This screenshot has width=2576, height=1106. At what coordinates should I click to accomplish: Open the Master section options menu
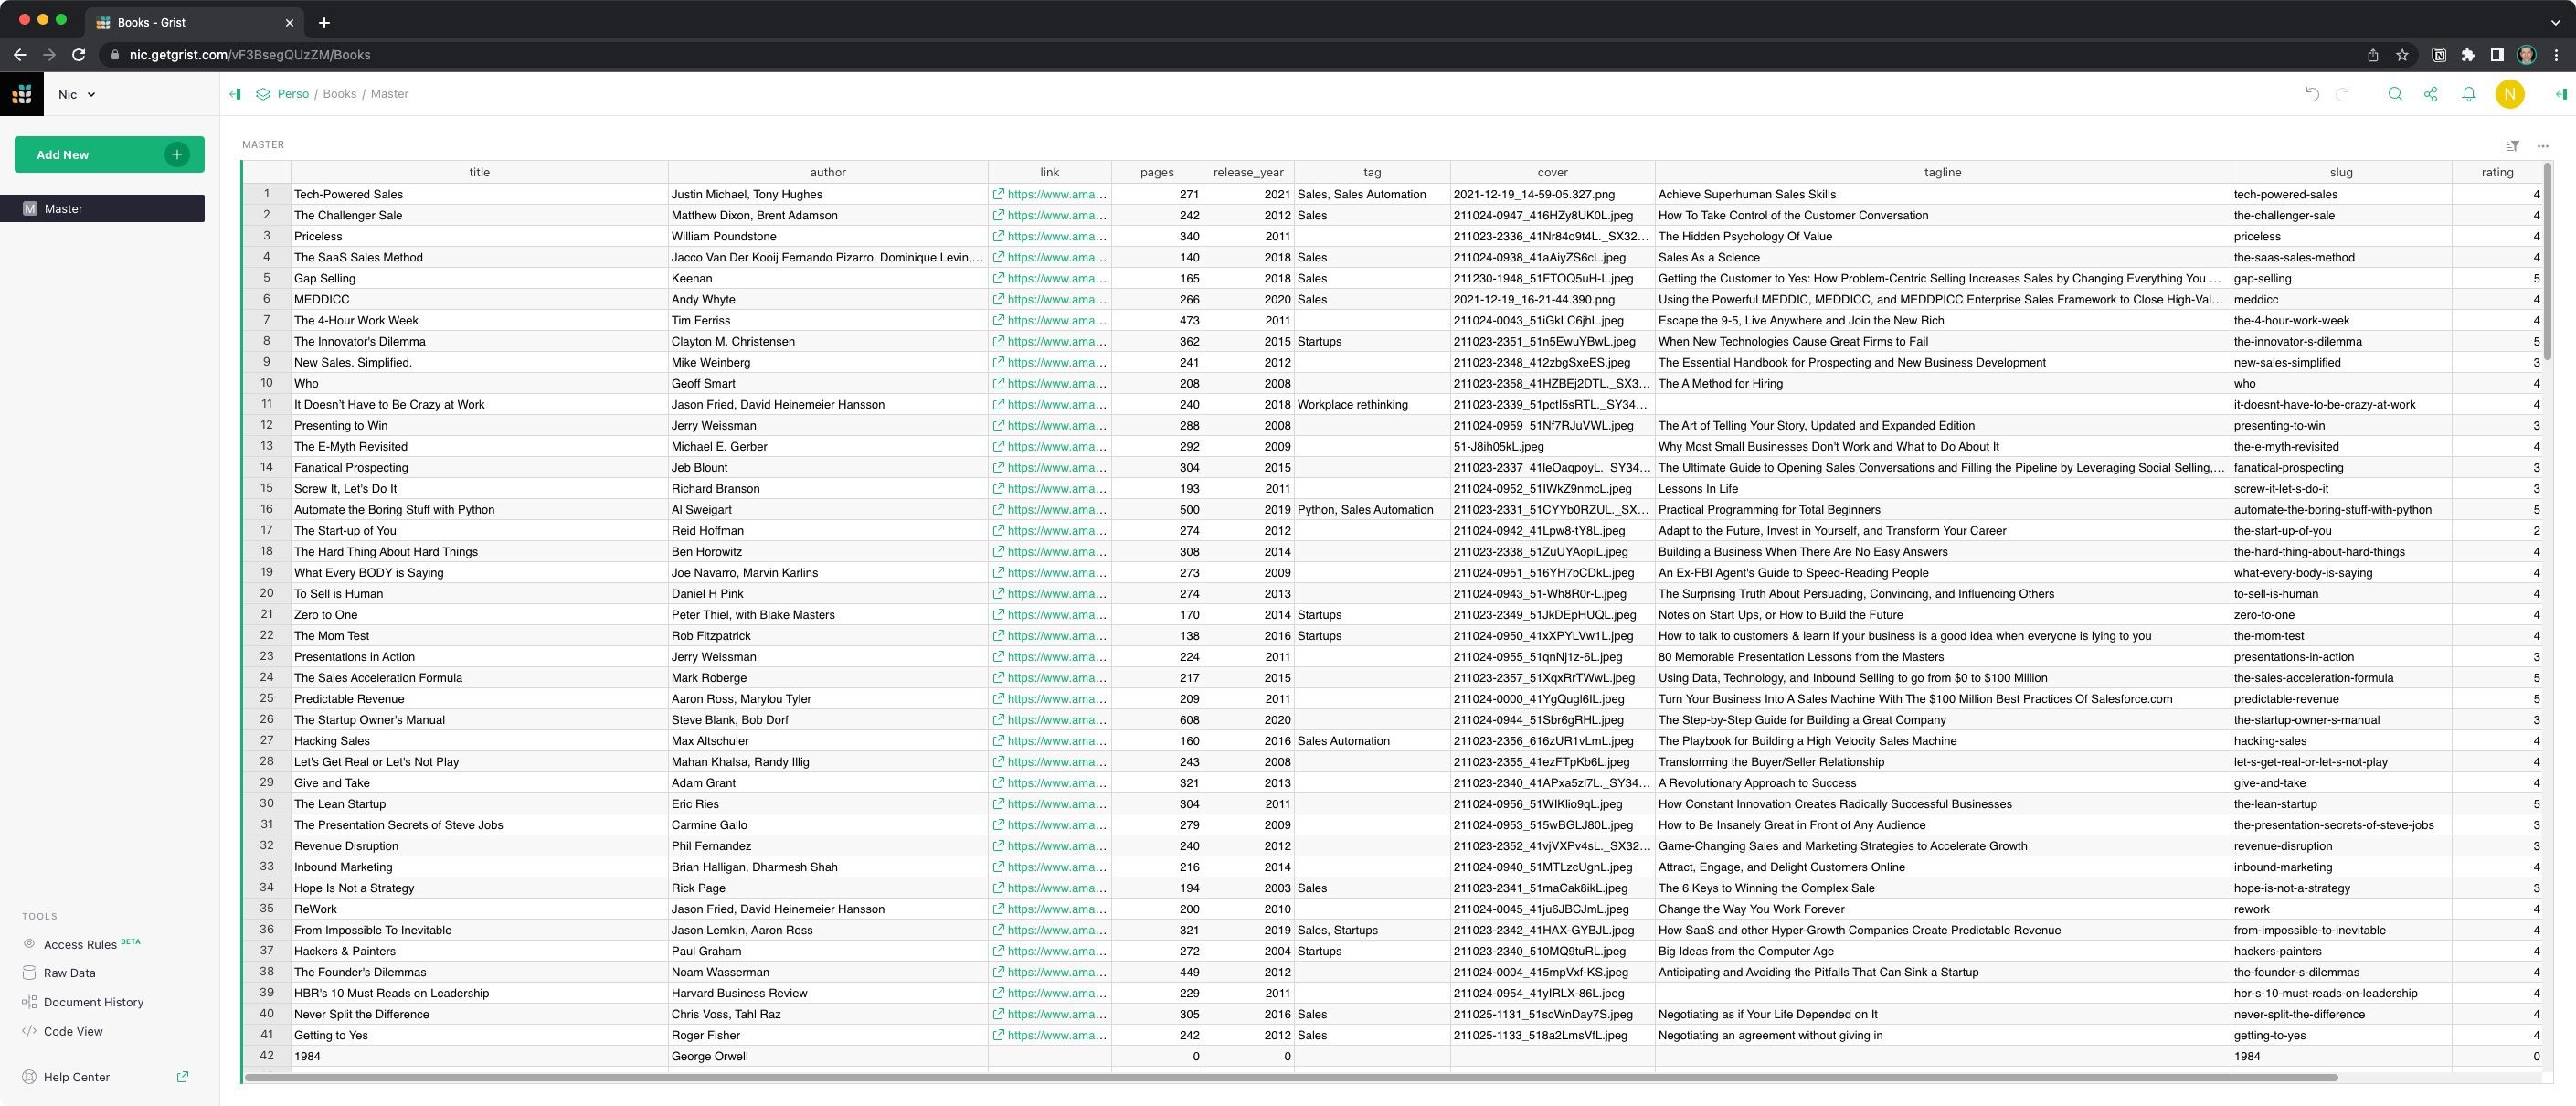click(x=2543, y=146)
